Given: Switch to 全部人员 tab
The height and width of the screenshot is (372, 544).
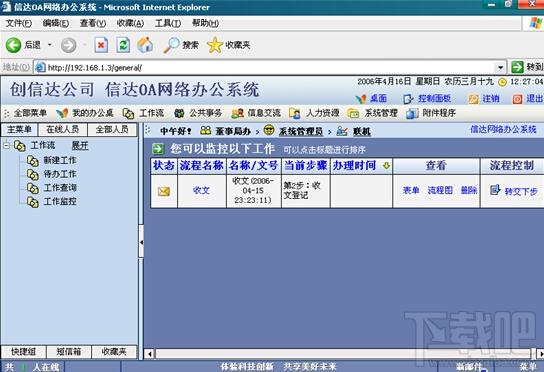Looking at the screenshot, I should (x=112, y=129).
